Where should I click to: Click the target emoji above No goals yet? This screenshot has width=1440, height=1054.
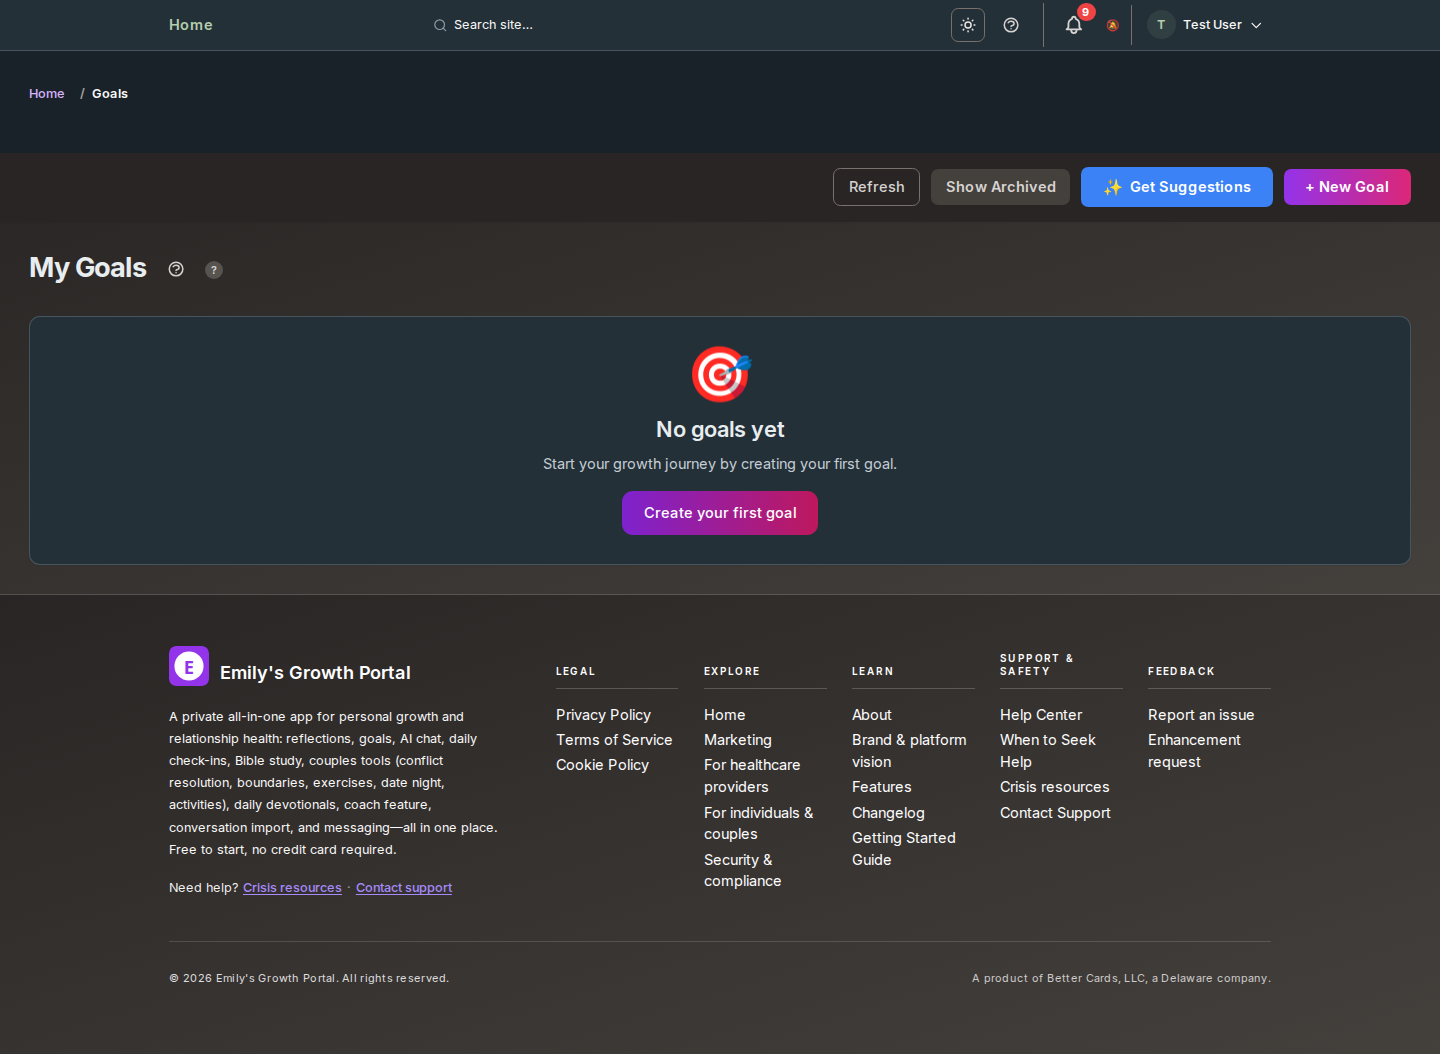tap(720, 374)
